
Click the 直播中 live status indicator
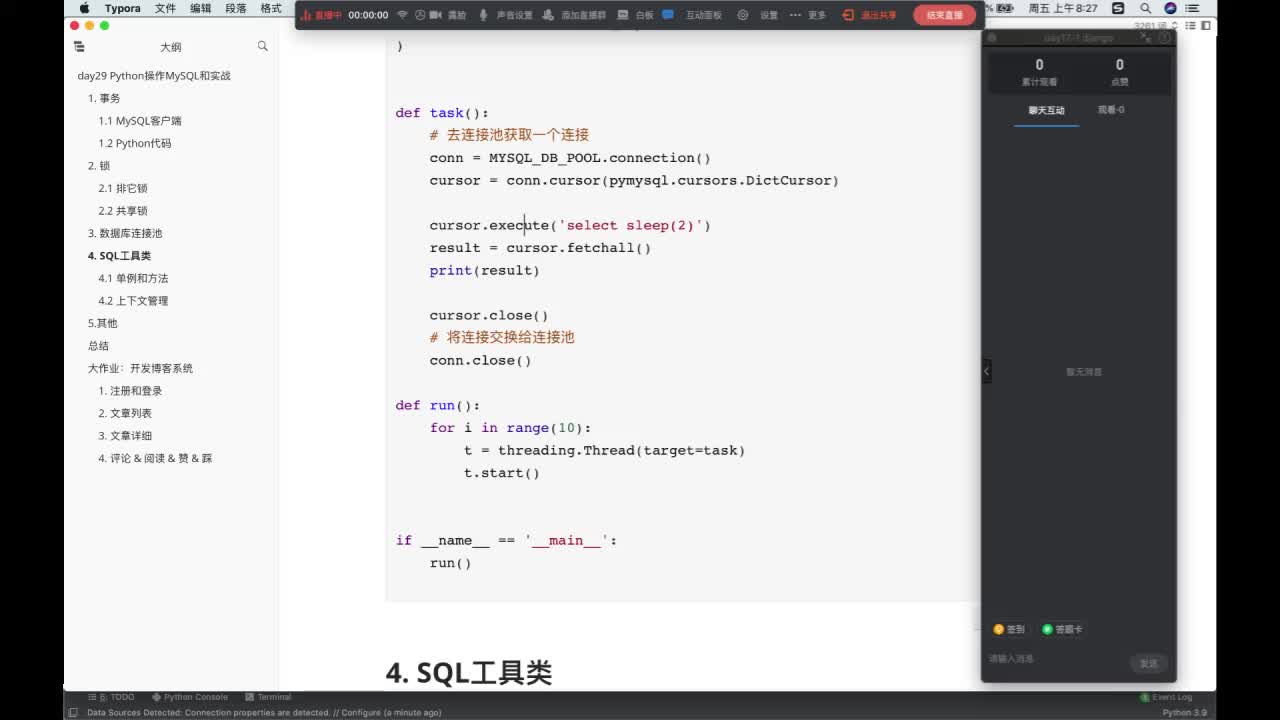tap(323, 15)
